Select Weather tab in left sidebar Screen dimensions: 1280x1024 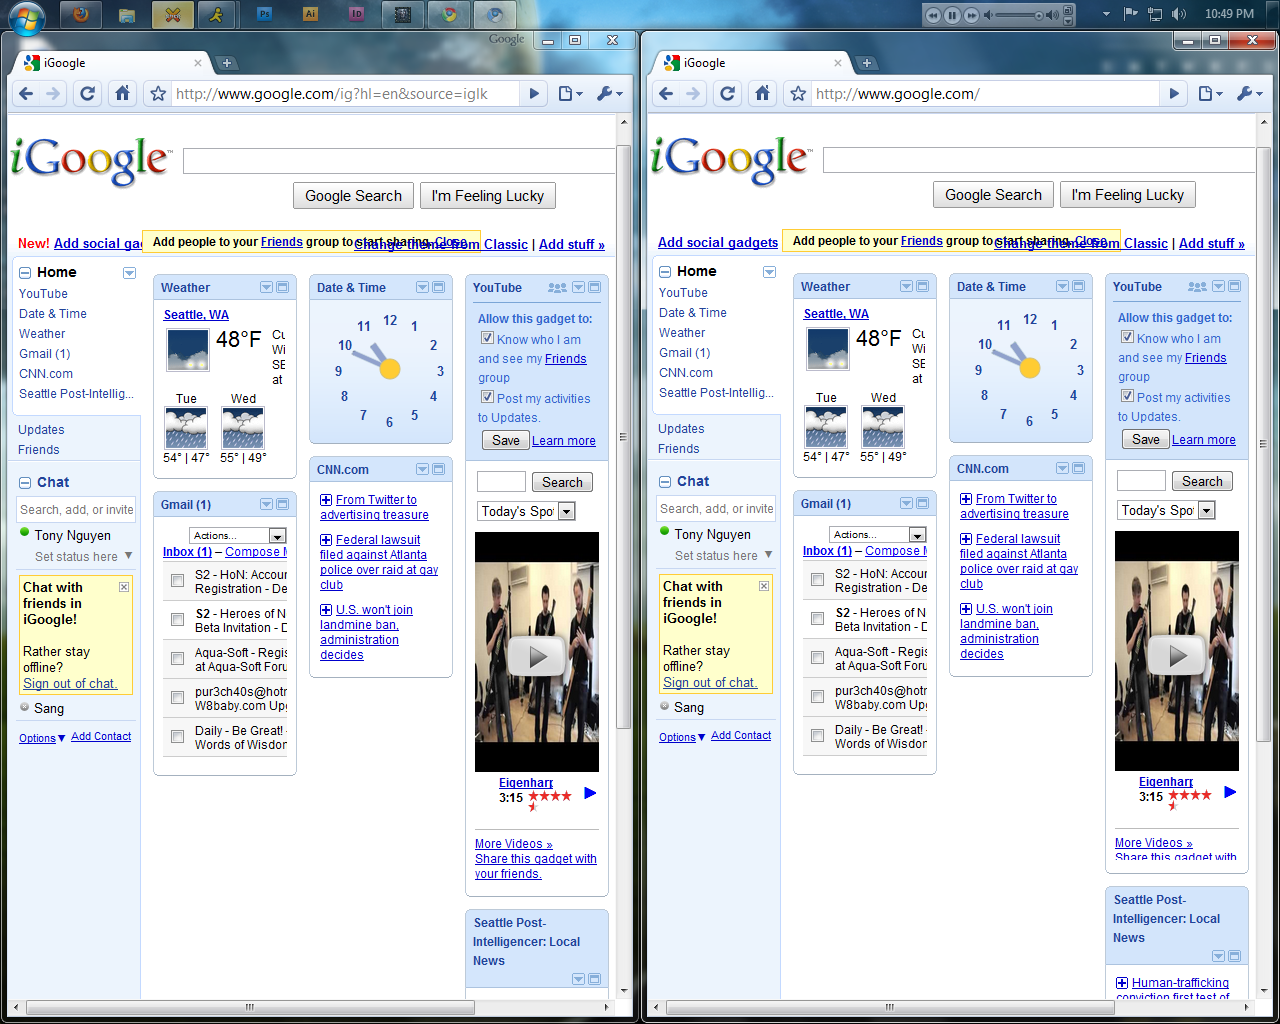42,334
